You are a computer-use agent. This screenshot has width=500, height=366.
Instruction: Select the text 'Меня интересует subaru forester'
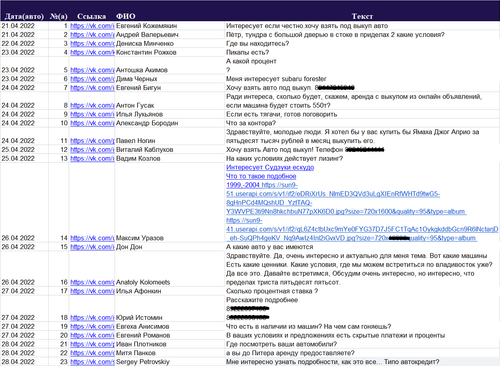coord(276,79)
